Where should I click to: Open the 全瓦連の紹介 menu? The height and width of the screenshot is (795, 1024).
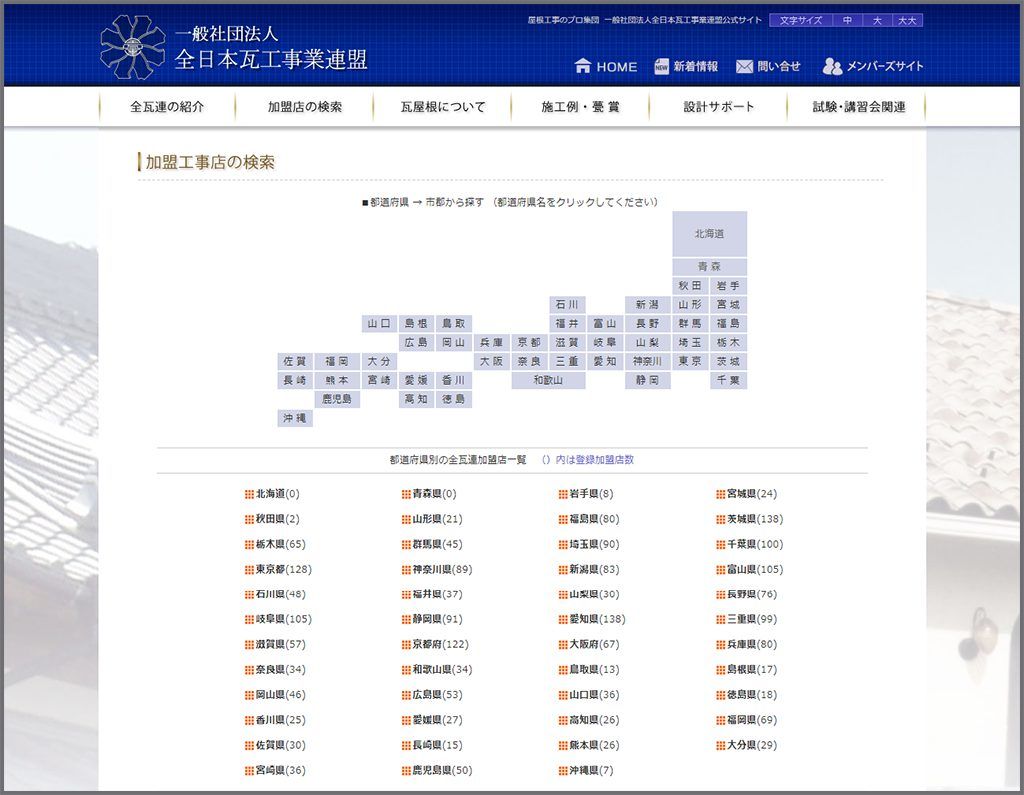click(x=167, y=106)
